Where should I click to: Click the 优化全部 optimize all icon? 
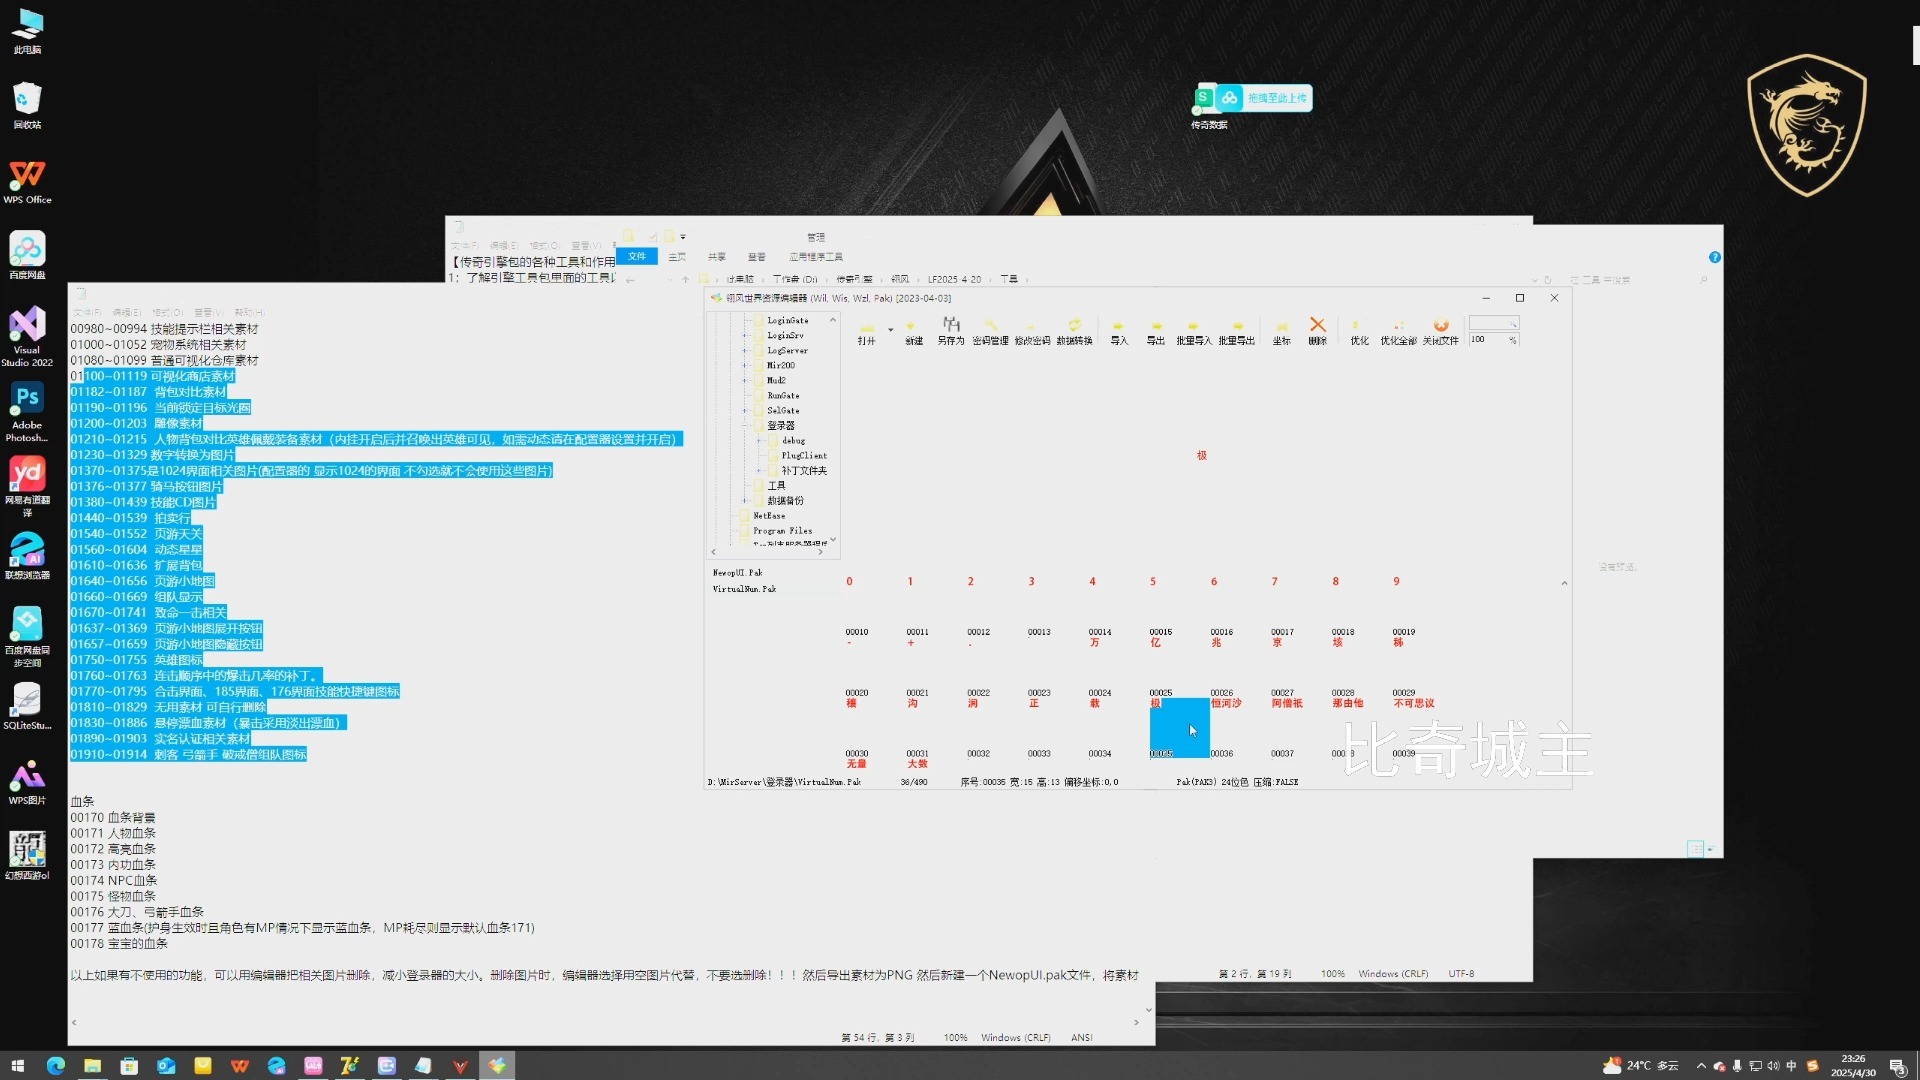pos(1398,329)
